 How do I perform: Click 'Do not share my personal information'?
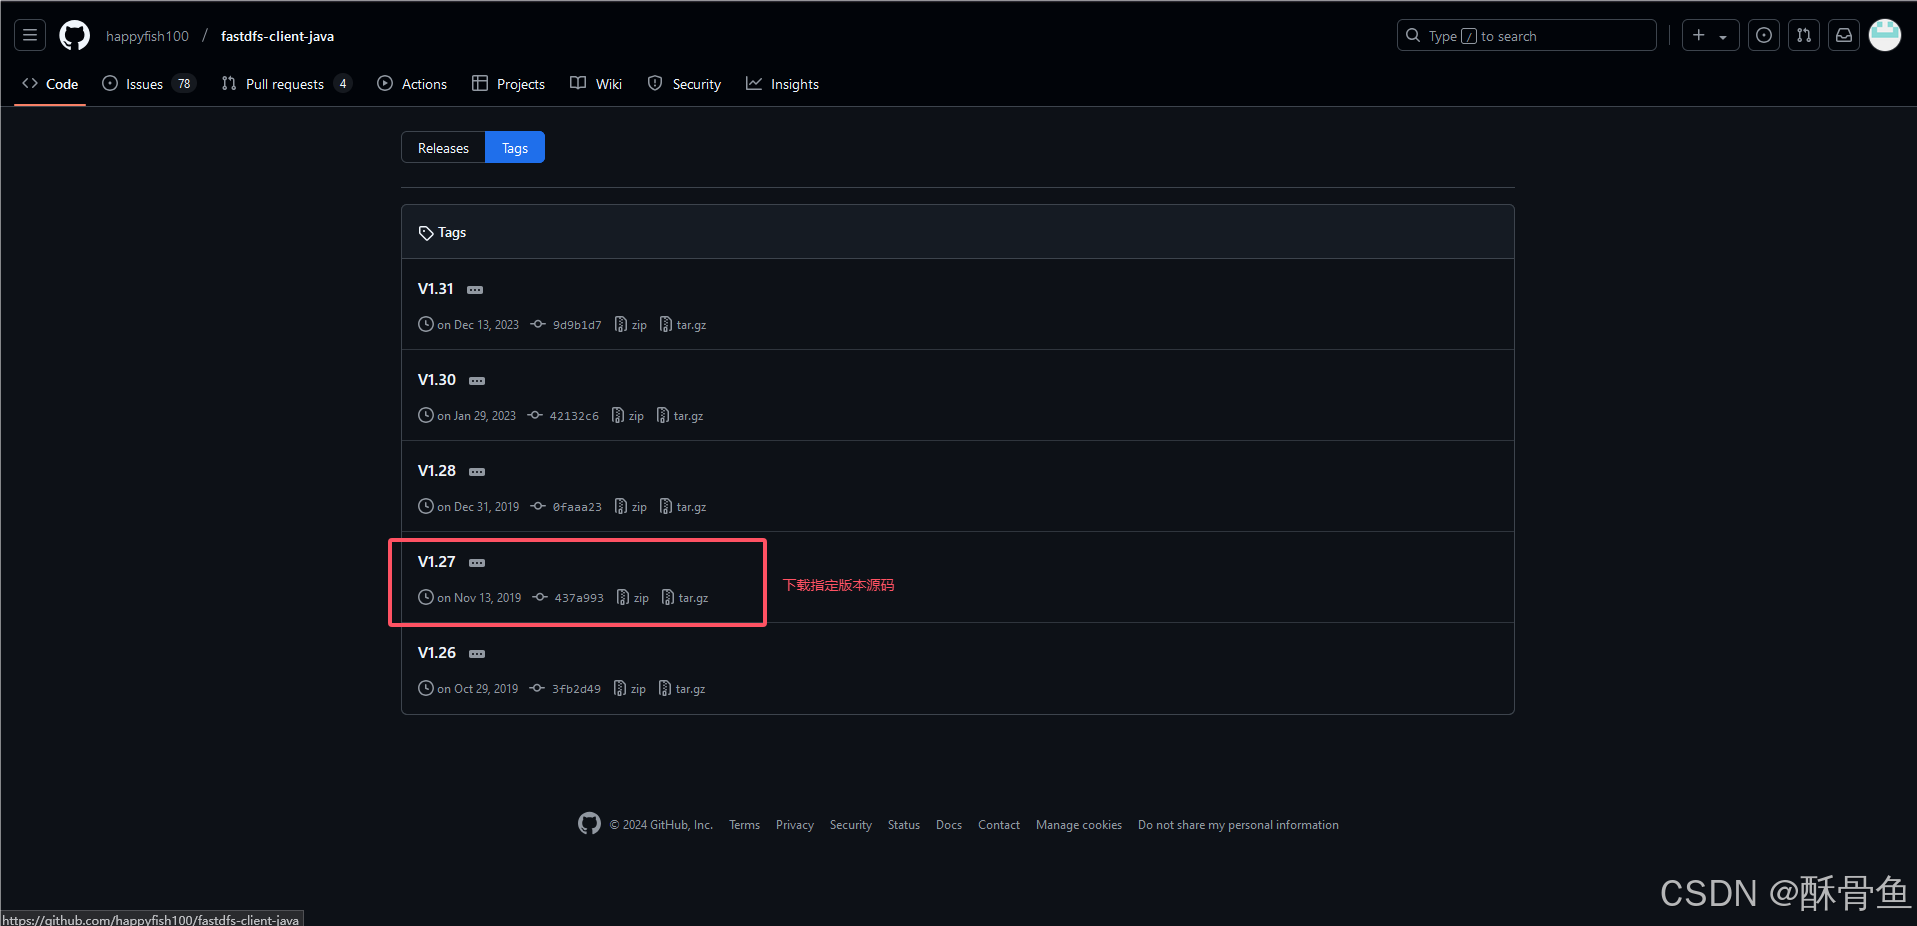(1238, 825)
